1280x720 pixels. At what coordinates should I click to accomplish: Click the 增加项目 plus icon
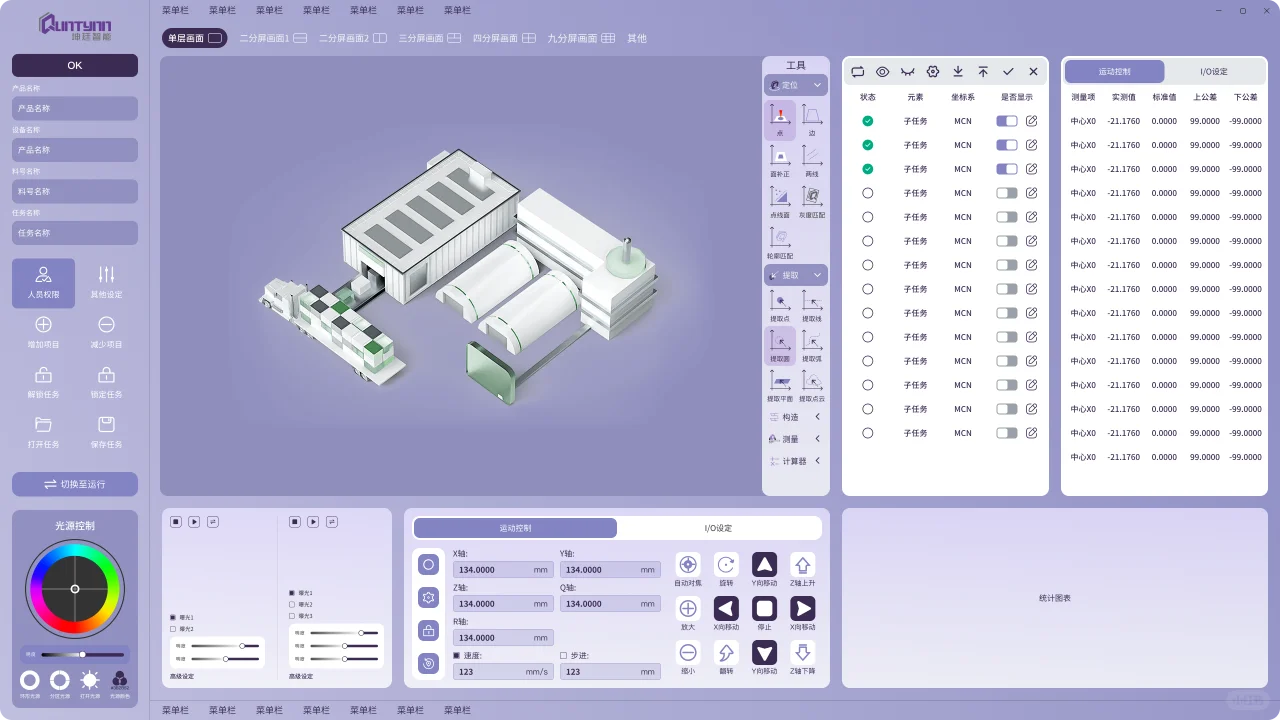[43, 325]
